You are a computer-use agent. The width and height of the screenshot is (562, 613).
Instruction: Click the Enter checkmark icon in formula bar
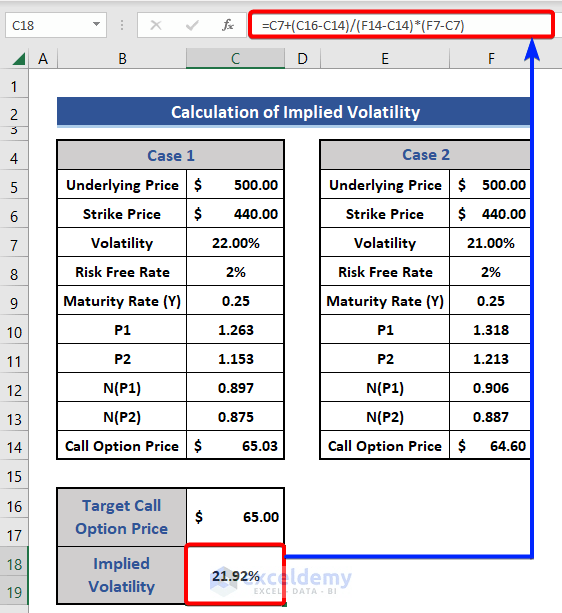click(x=192, y=25)
